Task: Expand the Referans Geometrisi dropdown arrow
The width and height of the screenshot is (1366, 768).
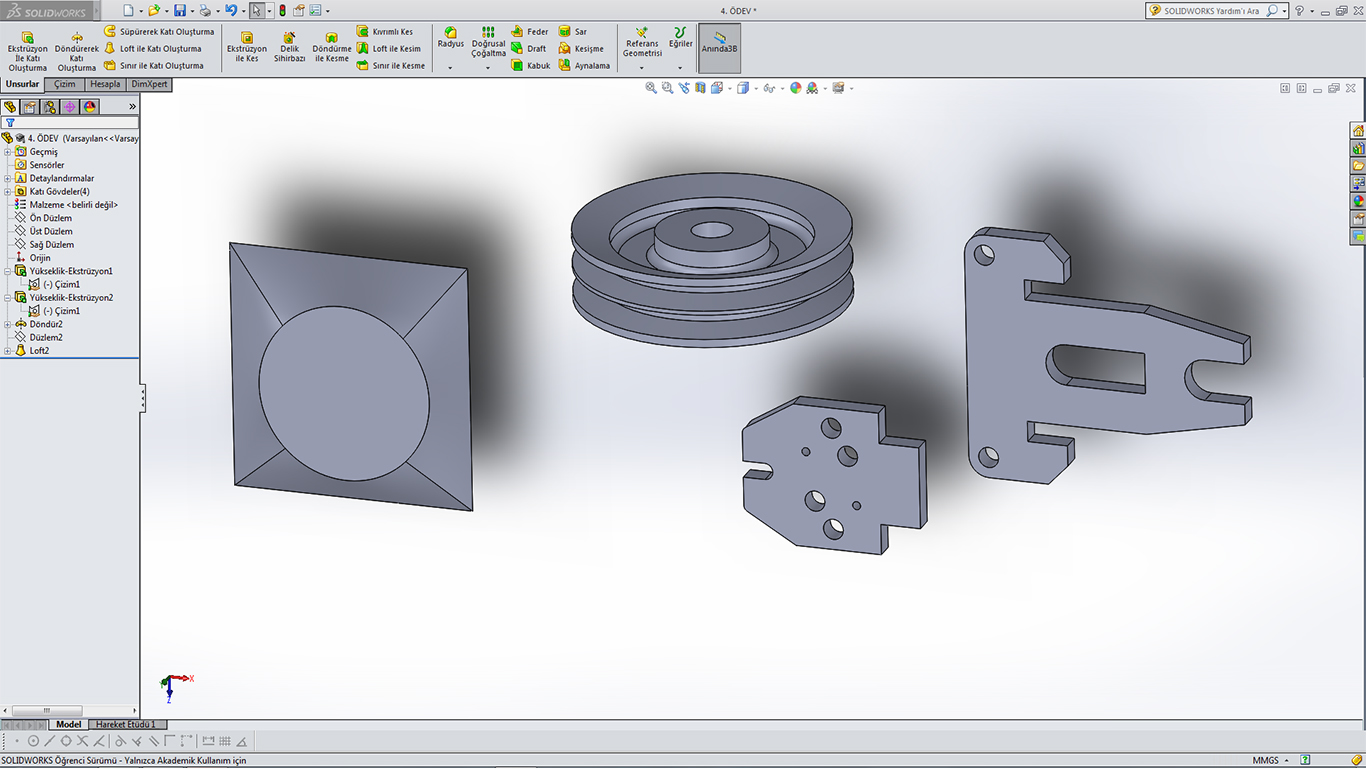Action: point(642,68)
